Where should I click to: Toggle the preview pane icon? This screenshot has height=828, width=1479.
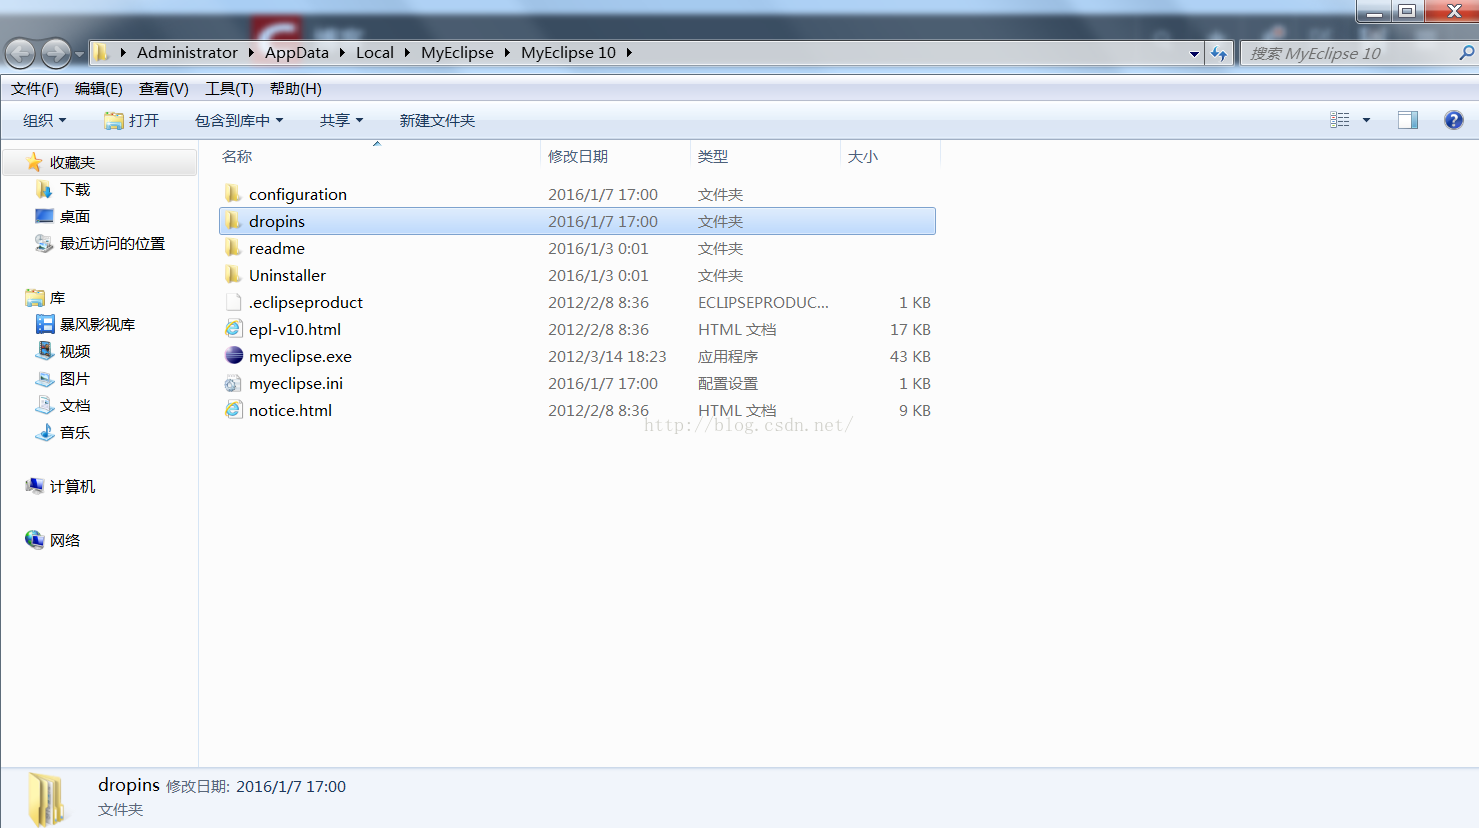[1408, 120]
